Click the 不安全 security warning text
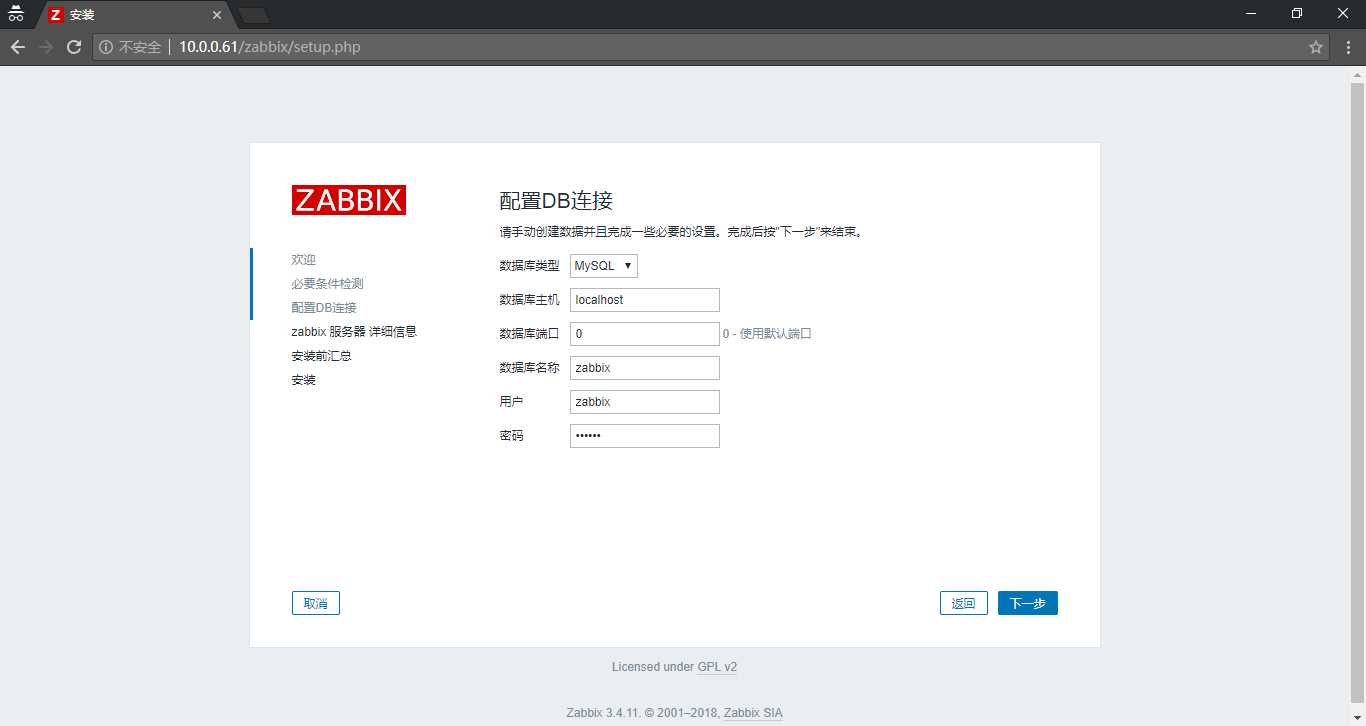The width and height of the screenshot is (1366, 726). point(140,47)
